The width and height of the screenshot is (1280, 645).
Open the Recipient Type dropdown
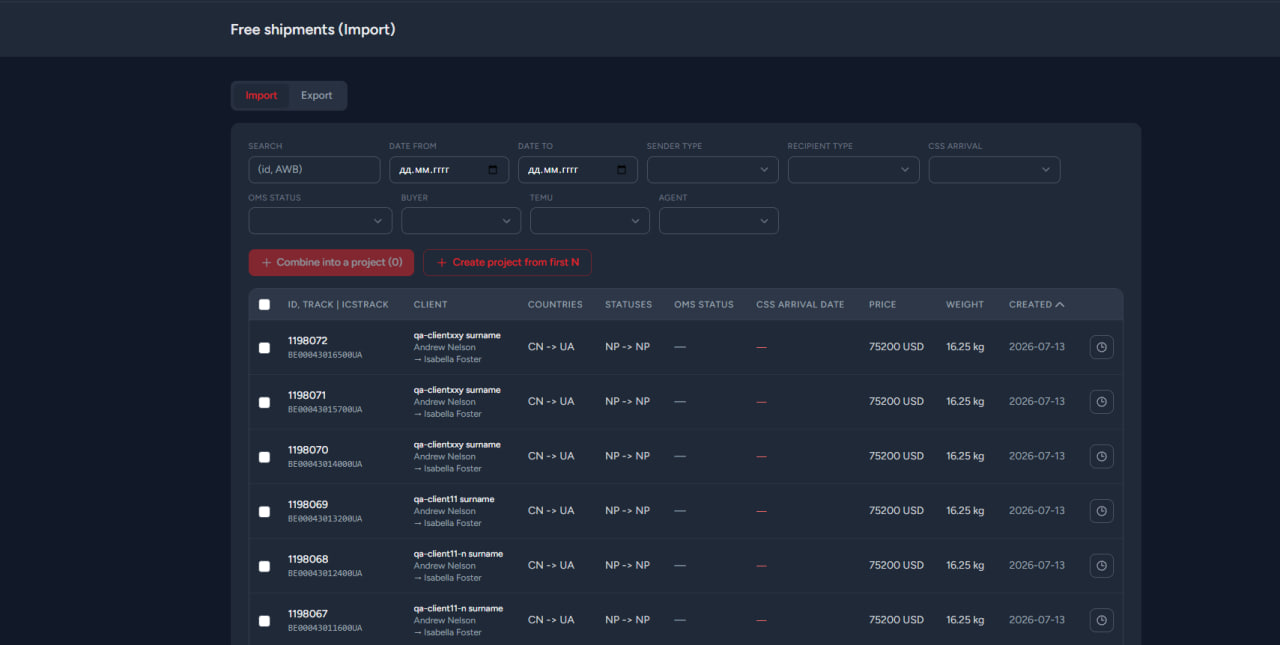click(x=853, y=170)
